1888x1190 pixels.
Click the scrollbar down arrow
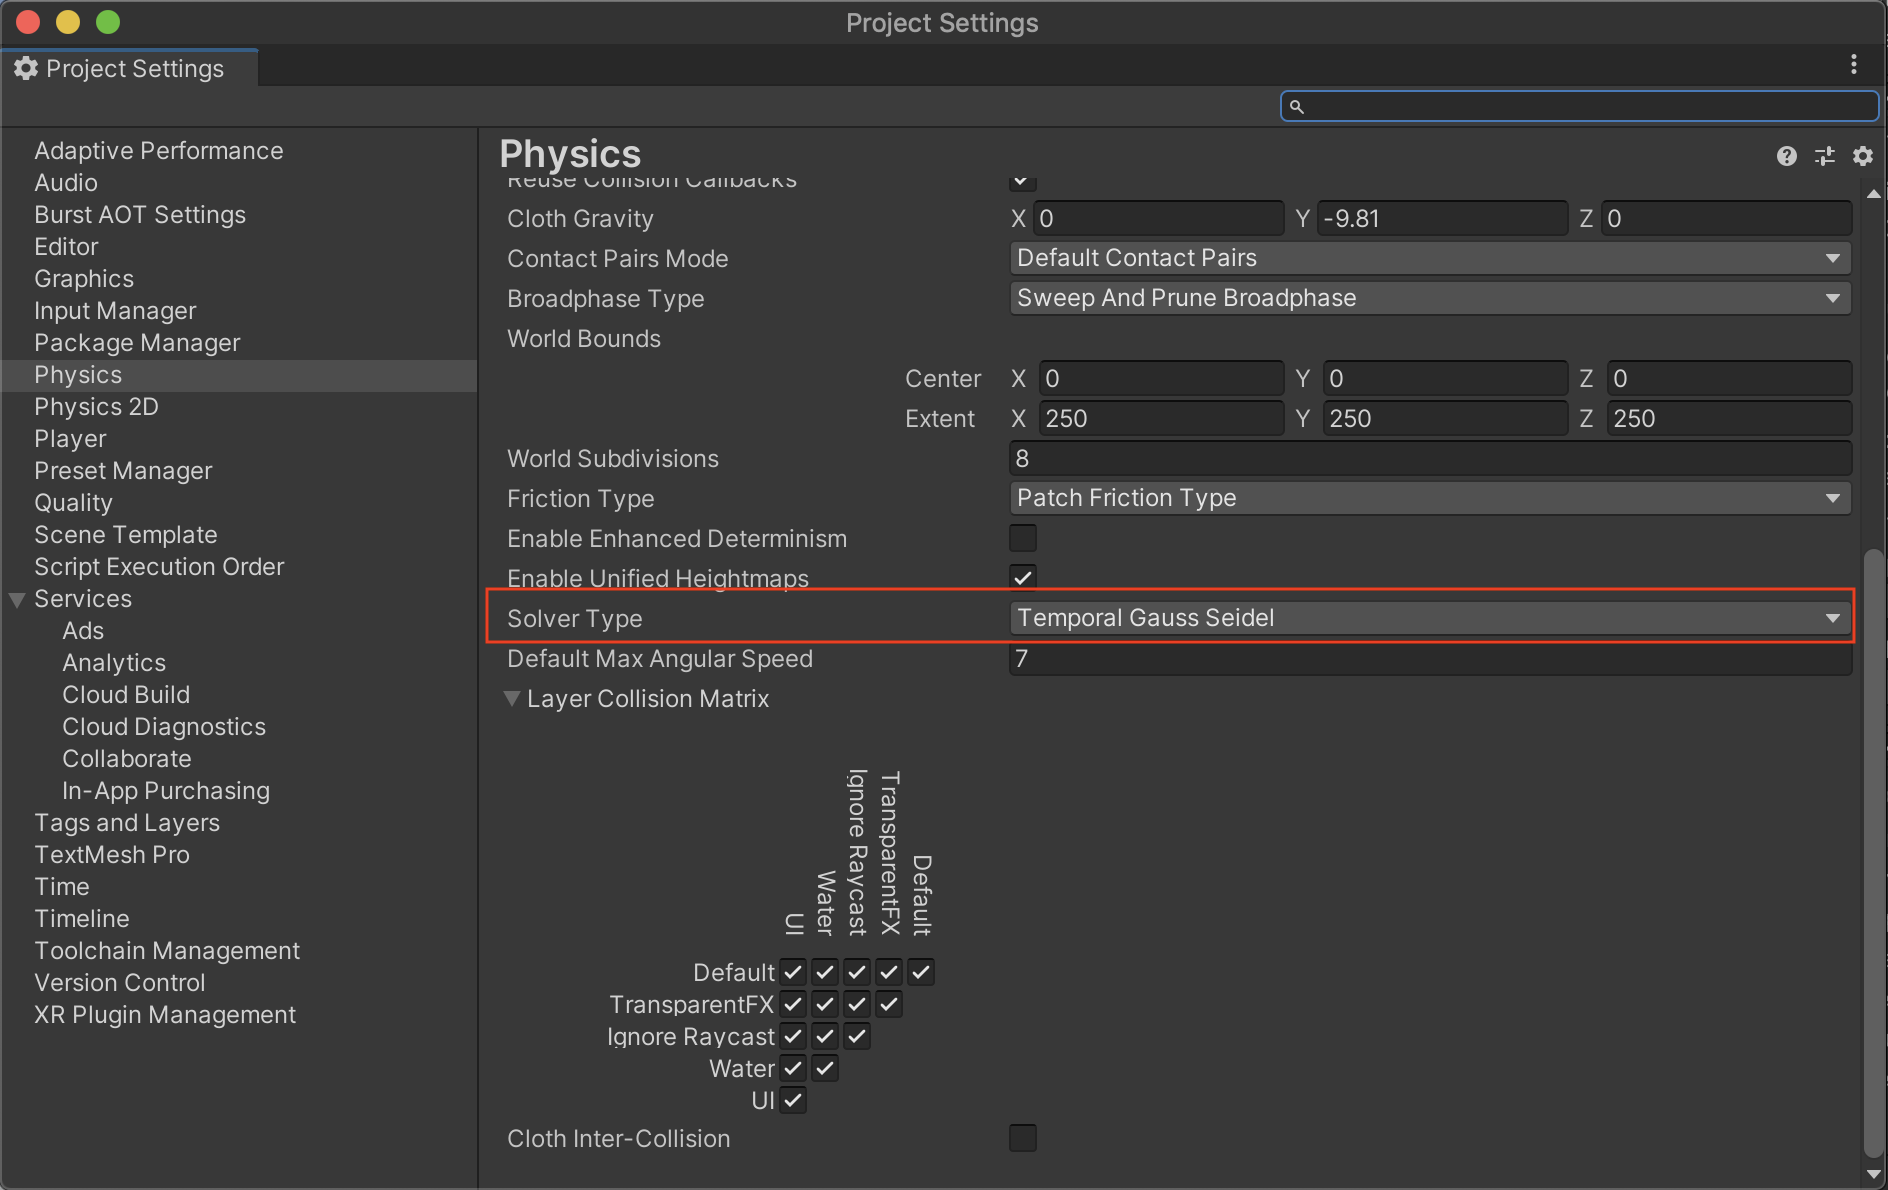1874,1175
